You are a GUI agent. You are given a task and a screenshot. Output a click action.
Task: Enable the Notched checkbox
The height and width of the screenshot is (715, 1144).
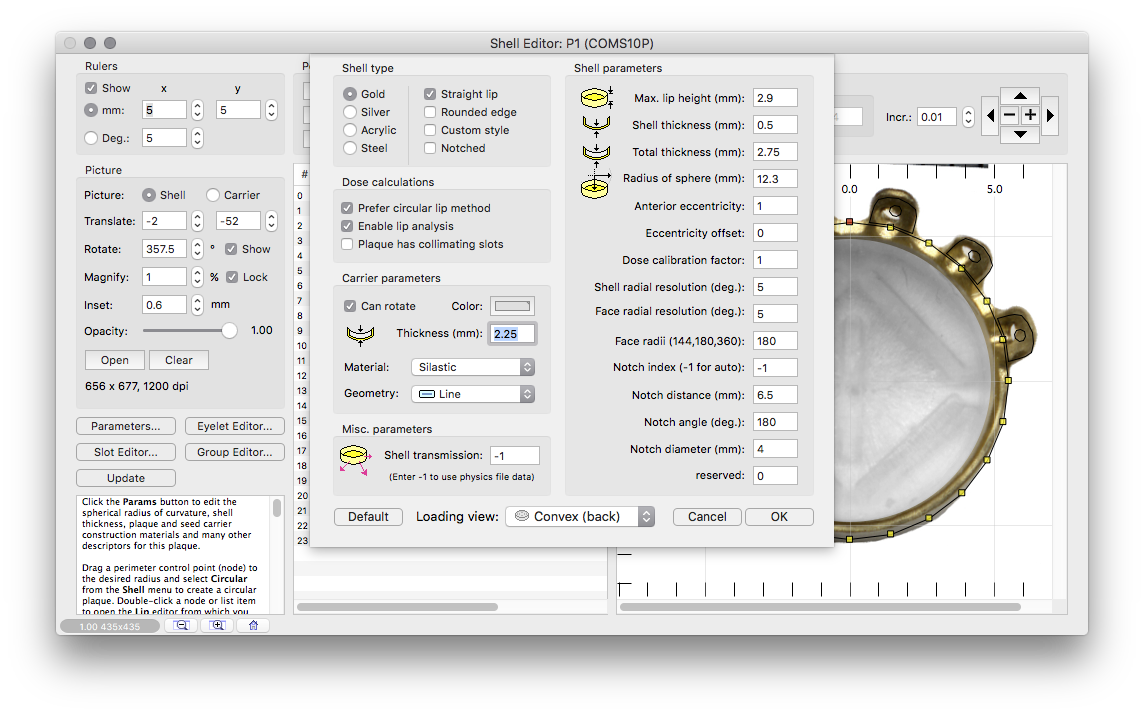[x=430, y=148]
